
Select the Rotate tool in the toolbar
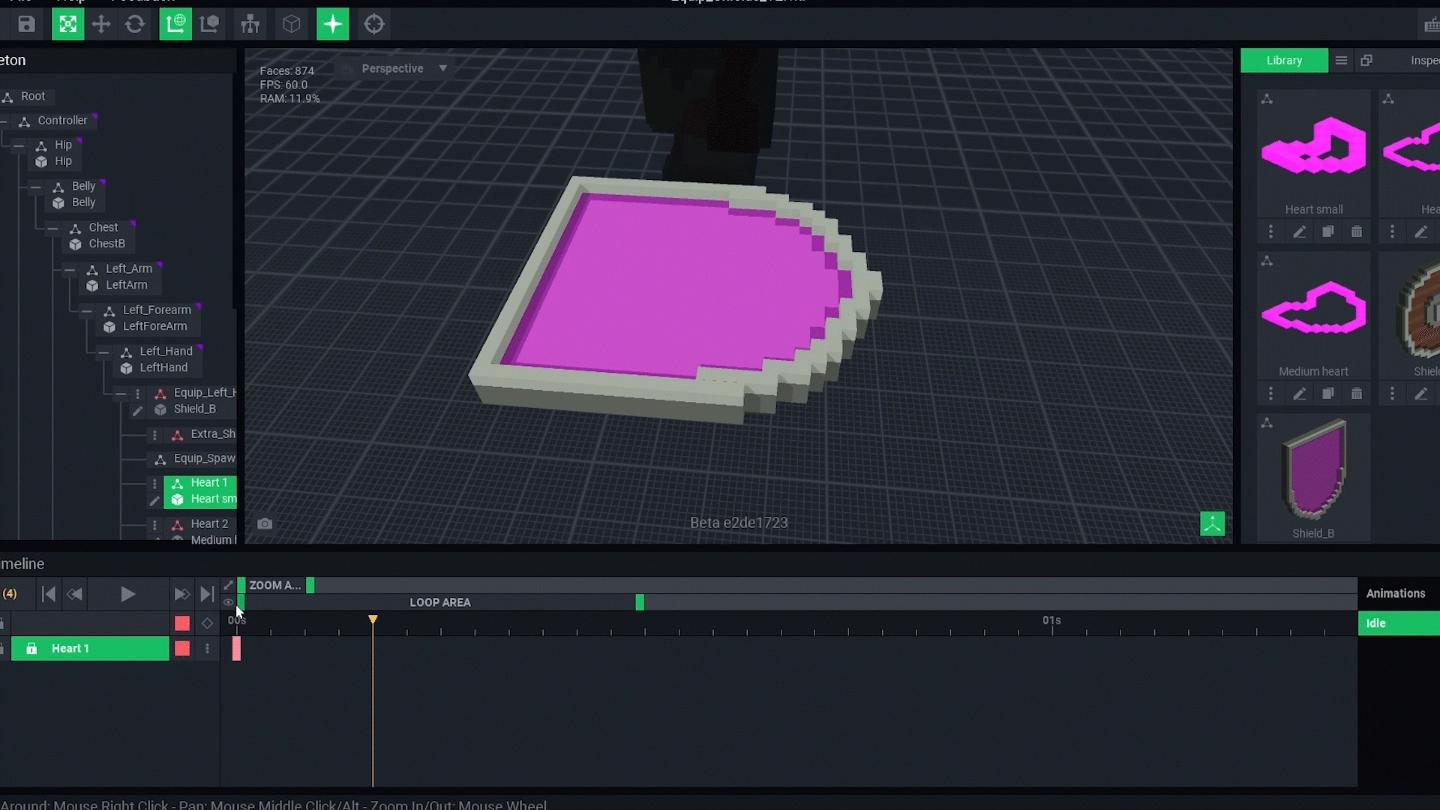[x=135, y=24]
